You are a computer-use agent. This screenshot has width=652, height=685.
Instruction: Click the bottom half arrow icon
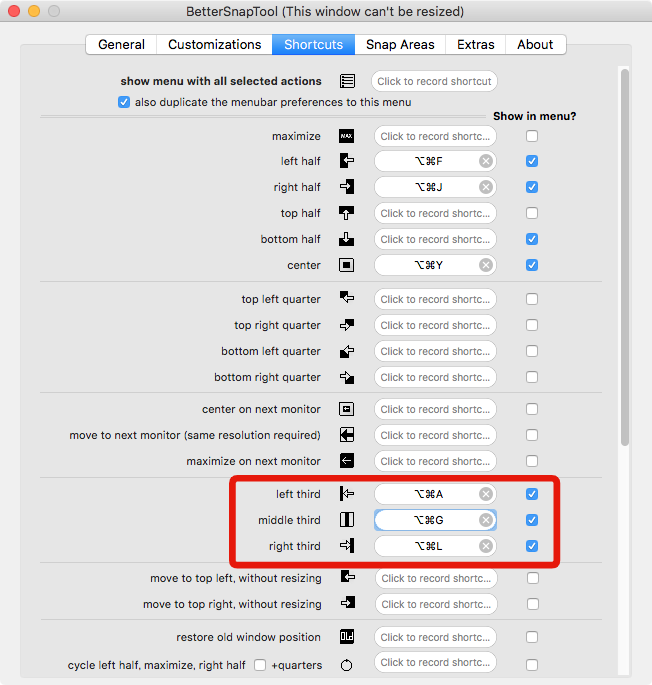click(347, 239)
